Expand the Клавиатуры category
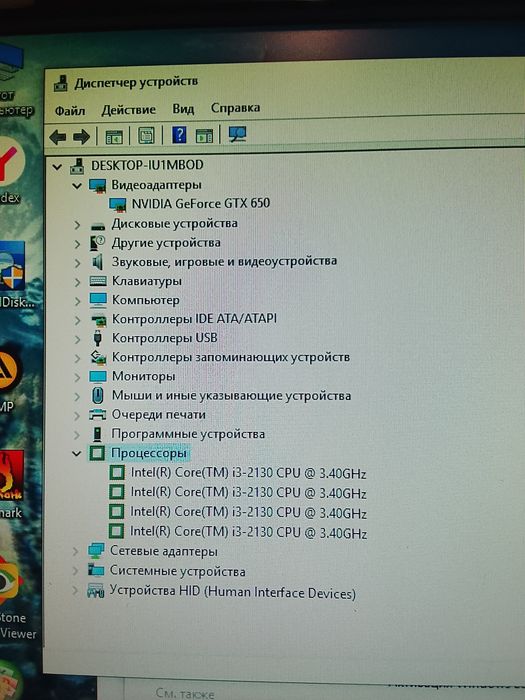Image resolution: width=525 pixels, height=700 pixels. pyautogui.click(x=77, y=283)
